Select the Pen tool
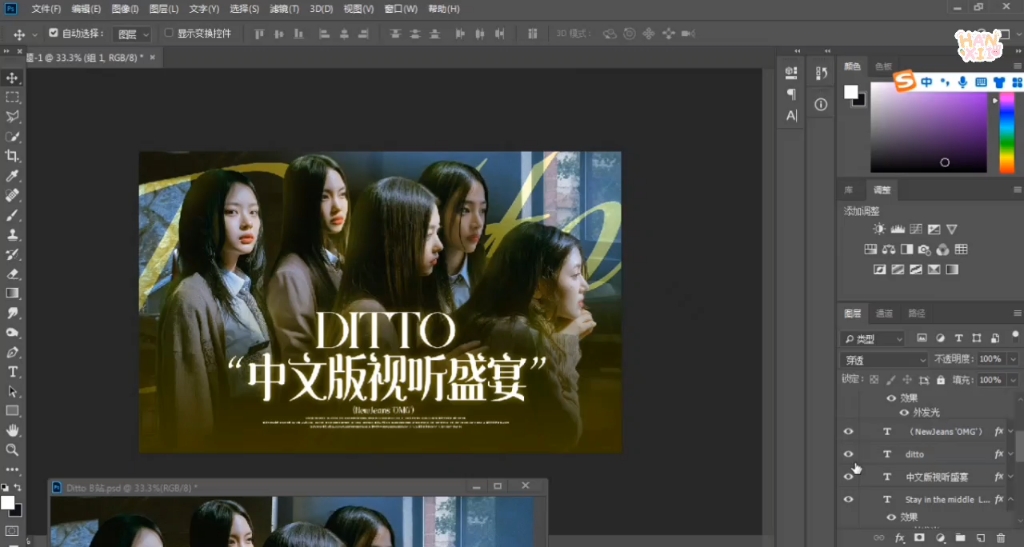Screen dimensions: 1024x547 click(x=12, y=352)
